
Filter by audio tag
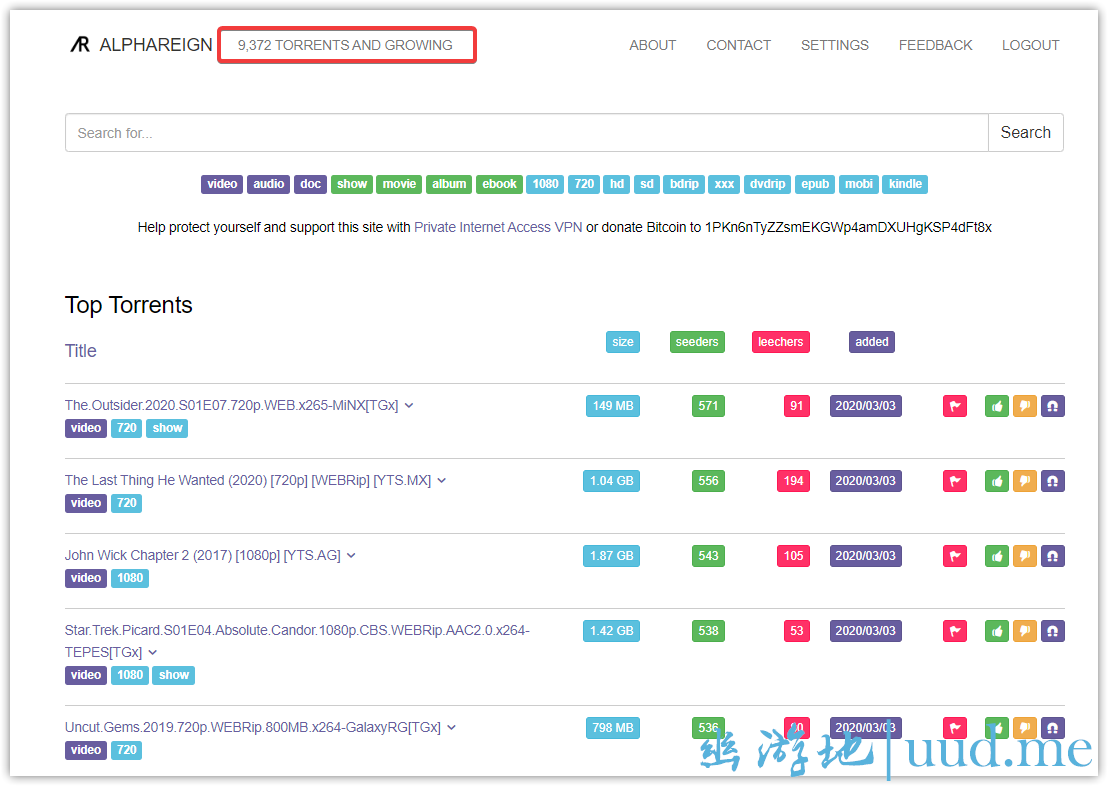(269, 184)
